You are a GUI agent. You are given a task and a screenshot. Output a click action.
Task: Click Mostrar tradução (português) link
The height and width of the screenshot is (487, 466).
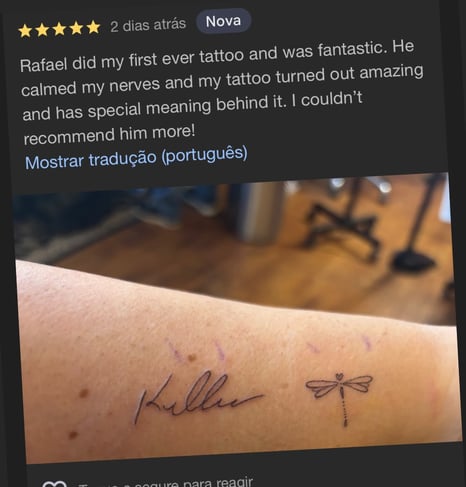[136, 158]
